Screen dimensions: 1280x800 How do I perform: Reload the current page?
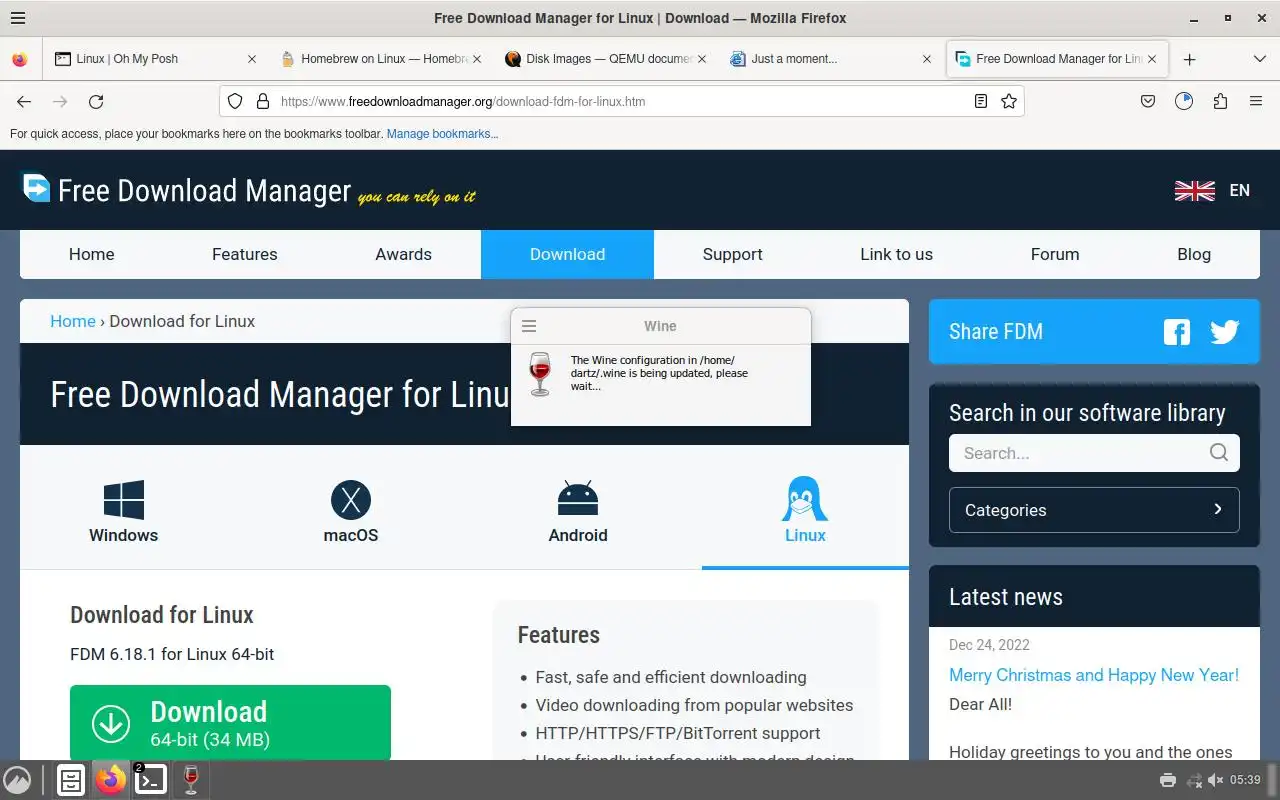96,101
